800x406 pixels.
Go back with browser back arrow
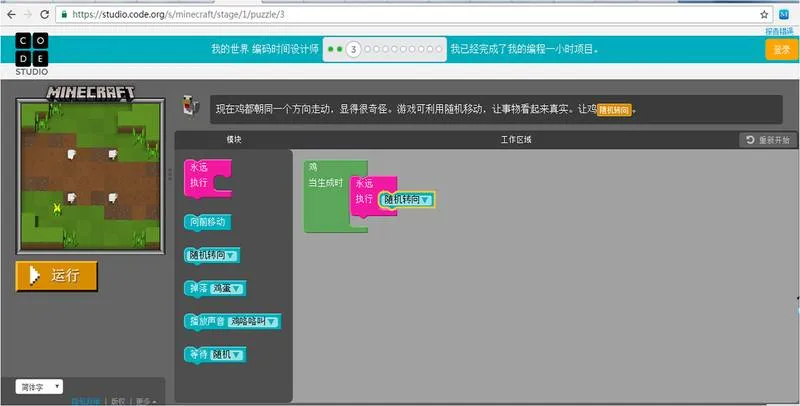[x=11, y=15]
